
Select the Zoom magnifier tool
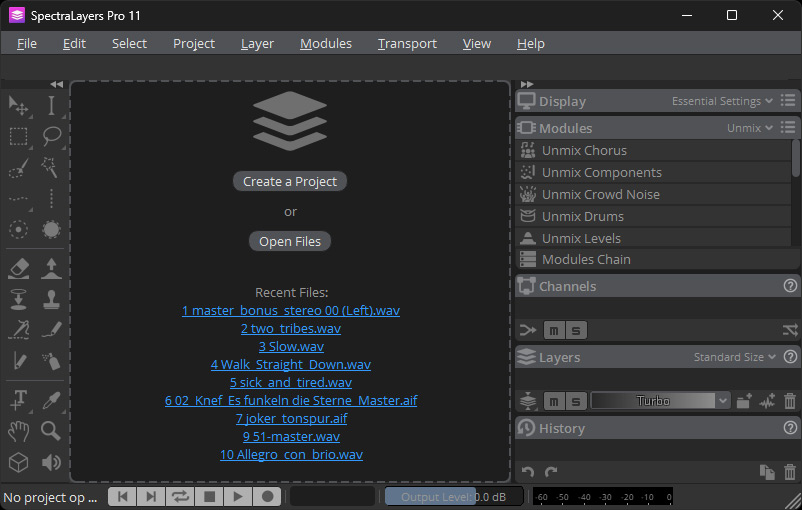click(51, 431)
